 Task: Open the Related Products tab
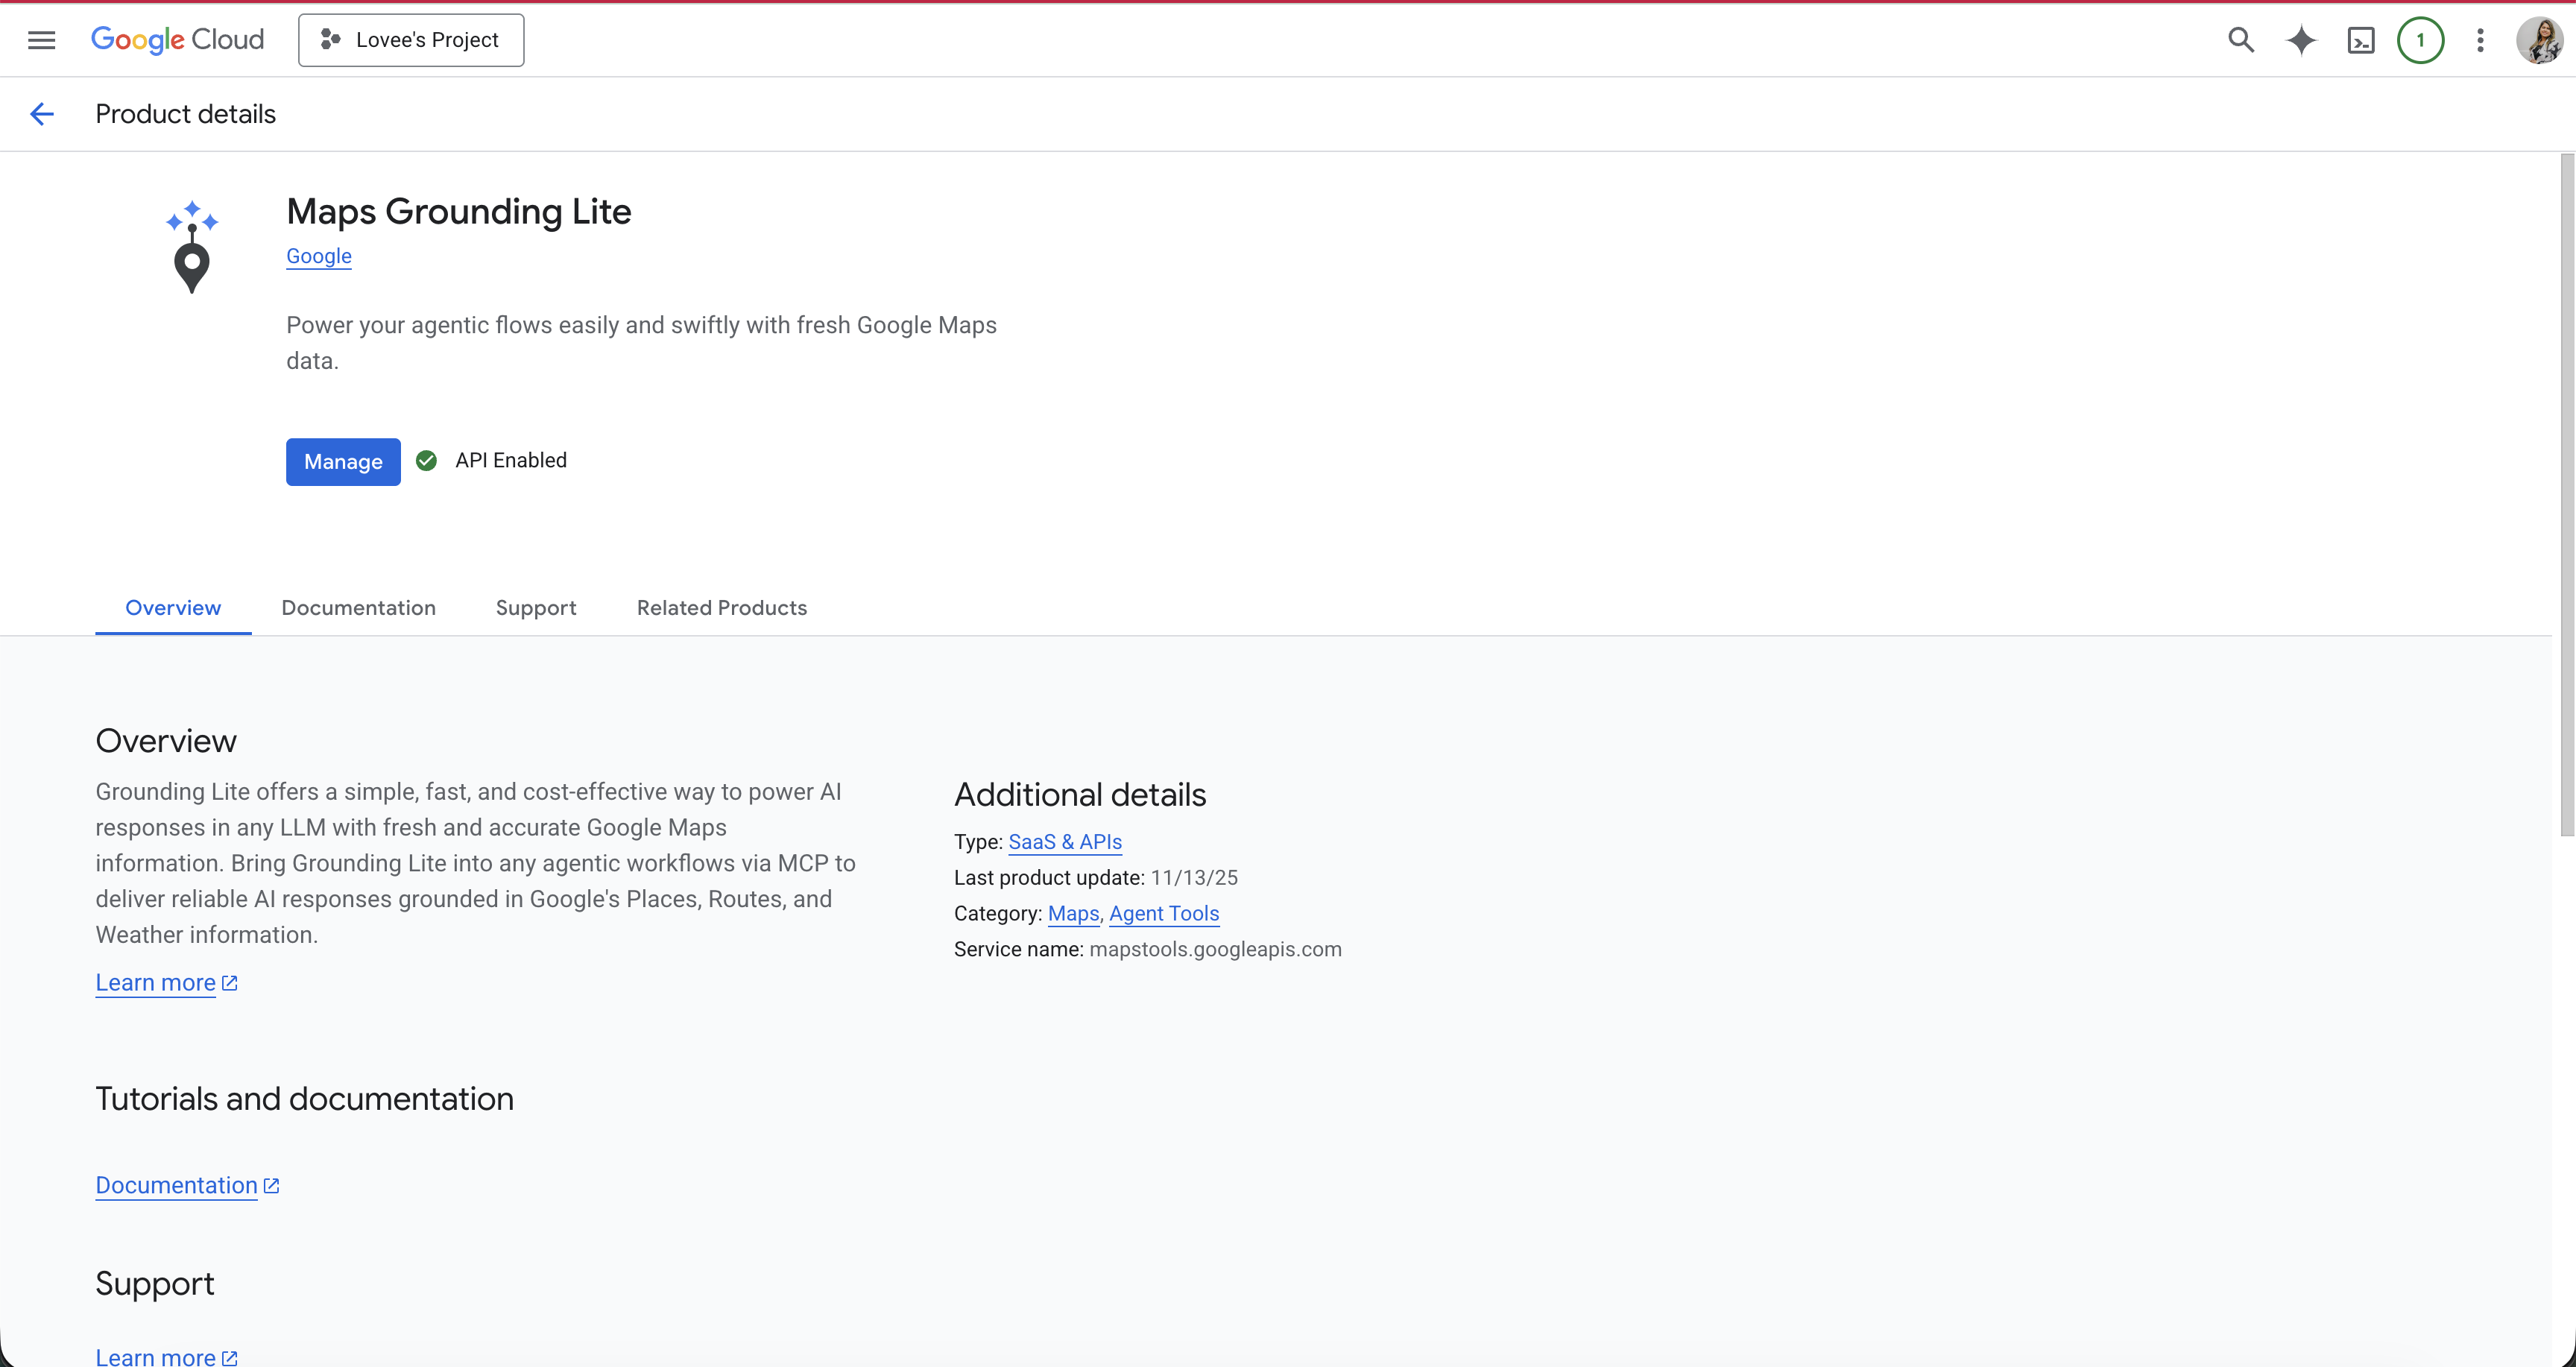722,608
